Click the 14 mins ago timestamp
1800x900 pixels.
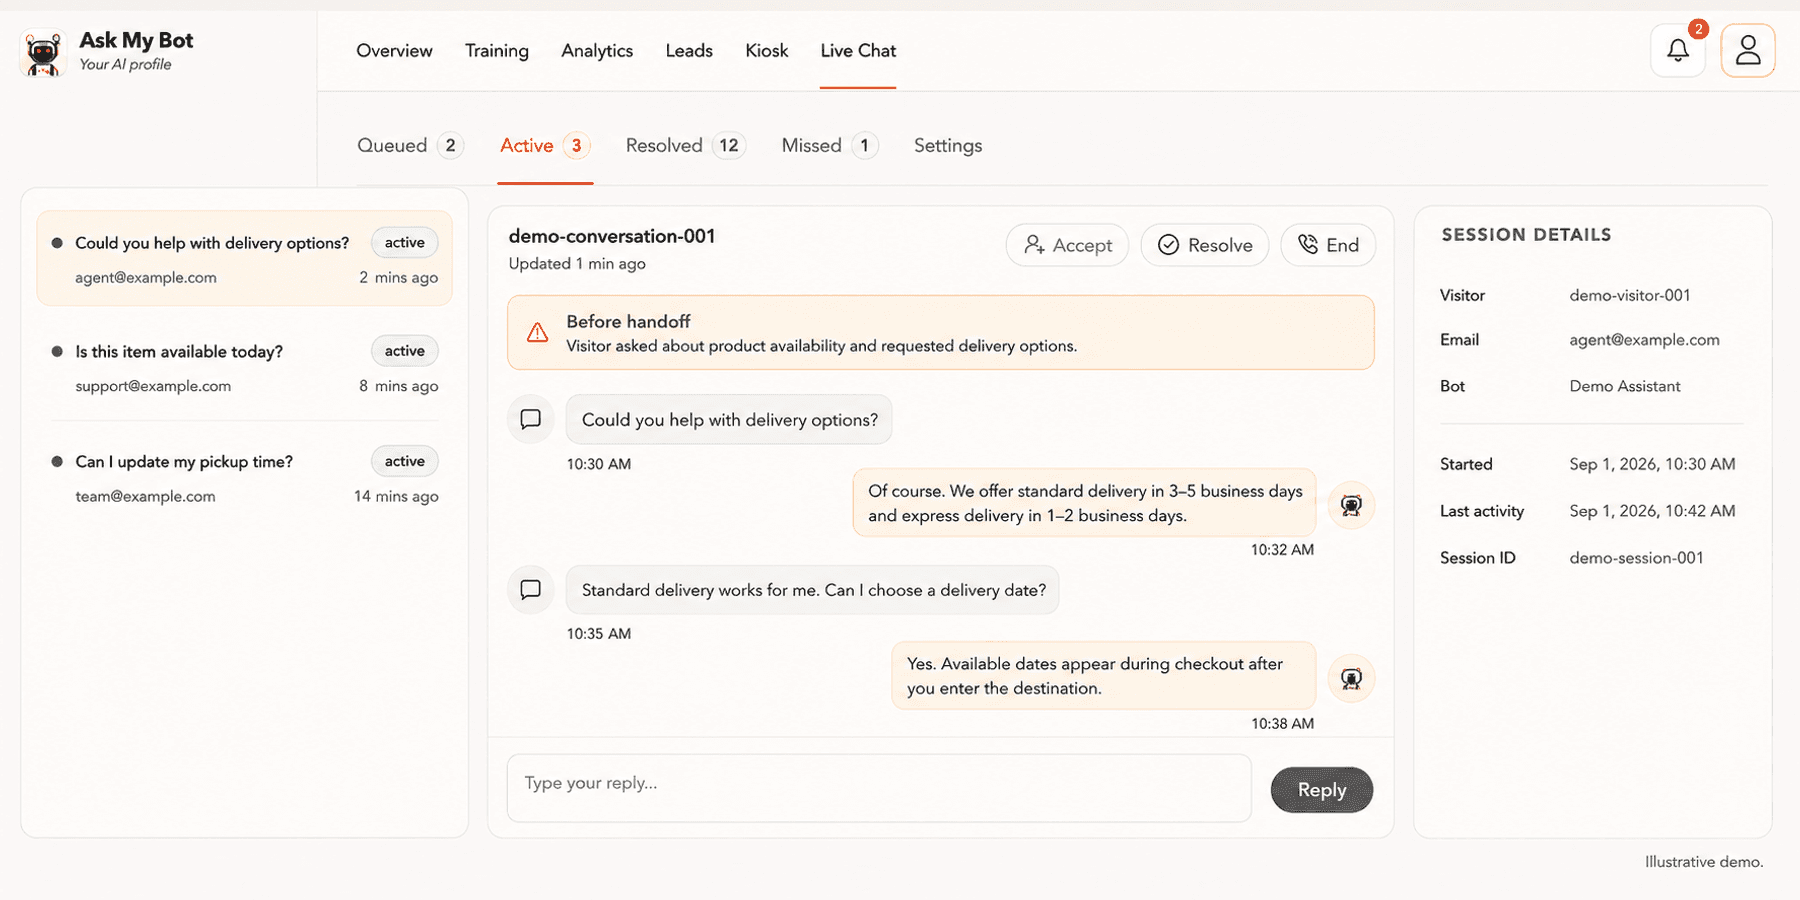pos(396,496)
